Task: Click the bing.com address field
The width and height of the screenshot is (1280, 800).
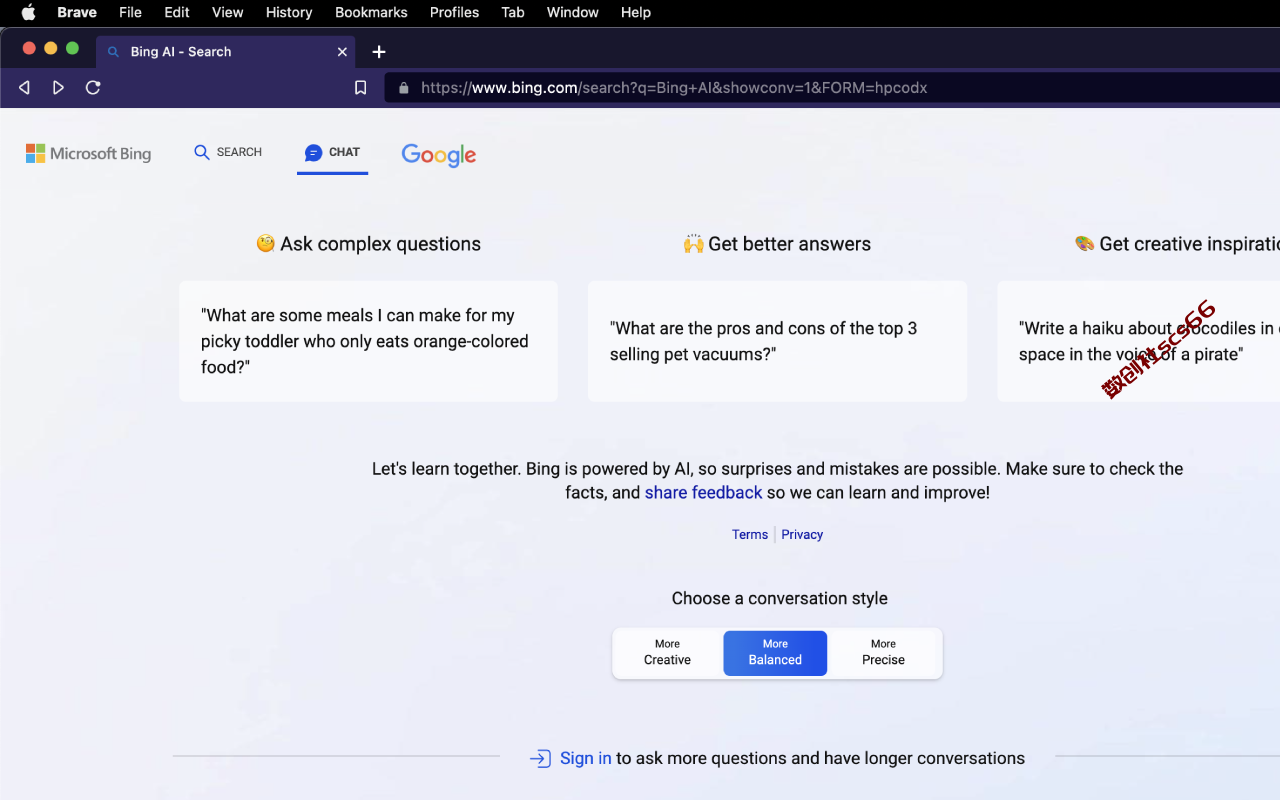Action: pyautogui.click(x=832, y=88)
